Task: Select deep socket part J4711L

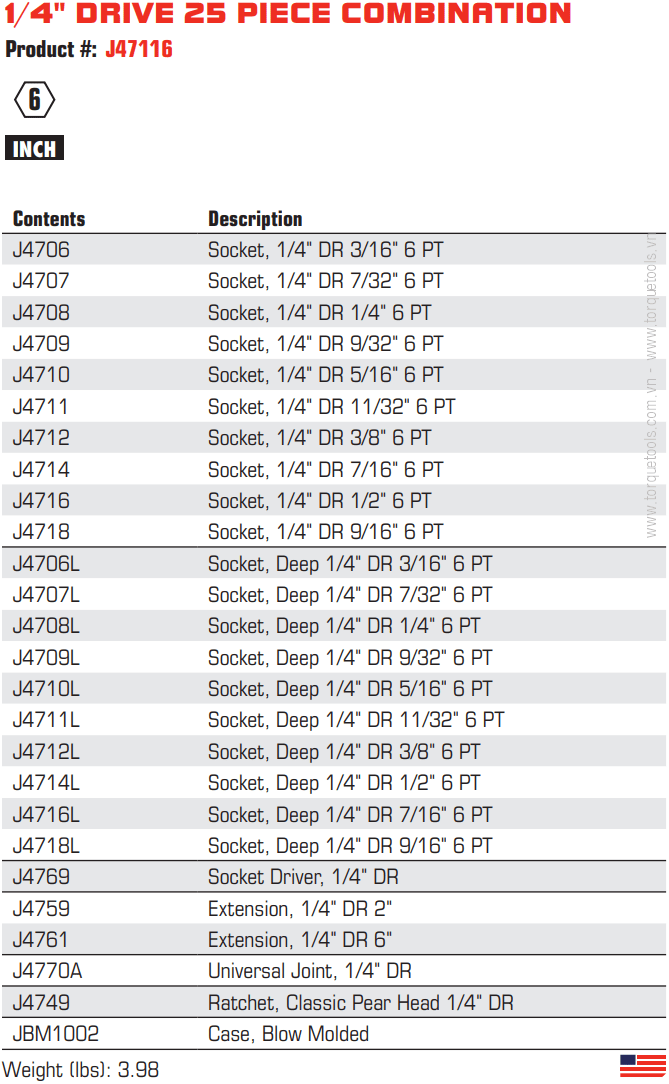Action: pyautogui.click(x=46, y=720)
